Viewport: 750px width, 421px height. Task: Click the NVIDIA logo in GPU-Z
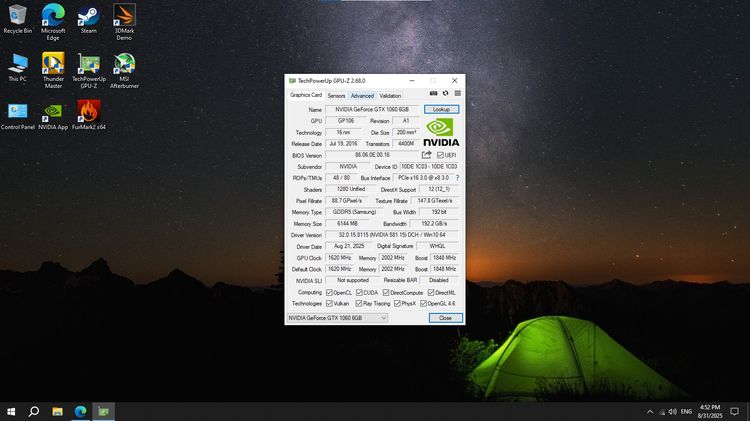pos(441,132)
